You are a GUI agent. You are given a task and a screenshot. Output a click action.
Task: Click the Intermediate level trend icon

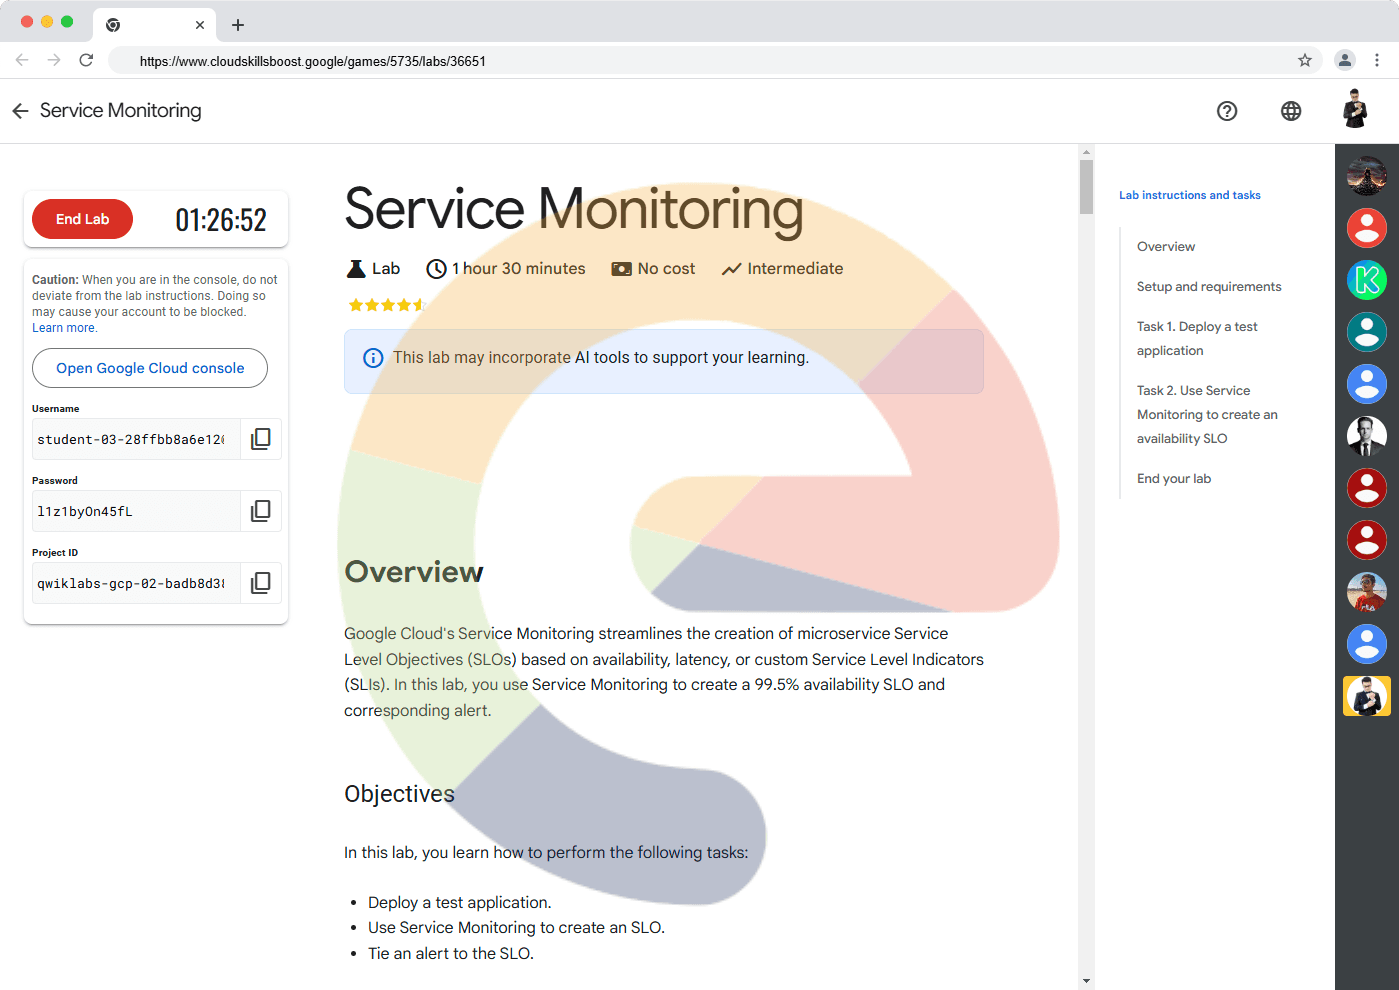point(732,269)
